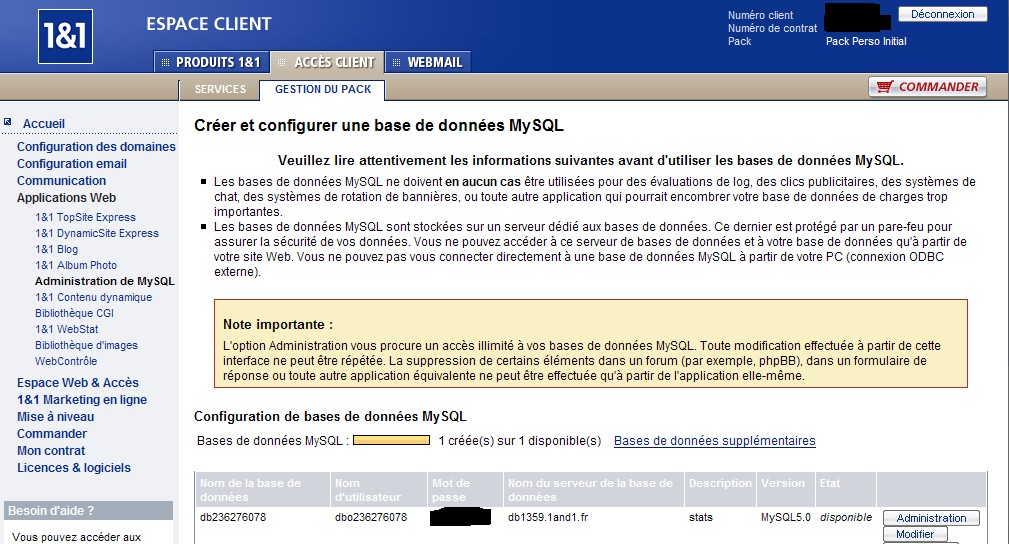The height and width of the screenshot is (544, 1009).
Task: Open 1&1 TopSite Express
Action: tap(86, 218)
